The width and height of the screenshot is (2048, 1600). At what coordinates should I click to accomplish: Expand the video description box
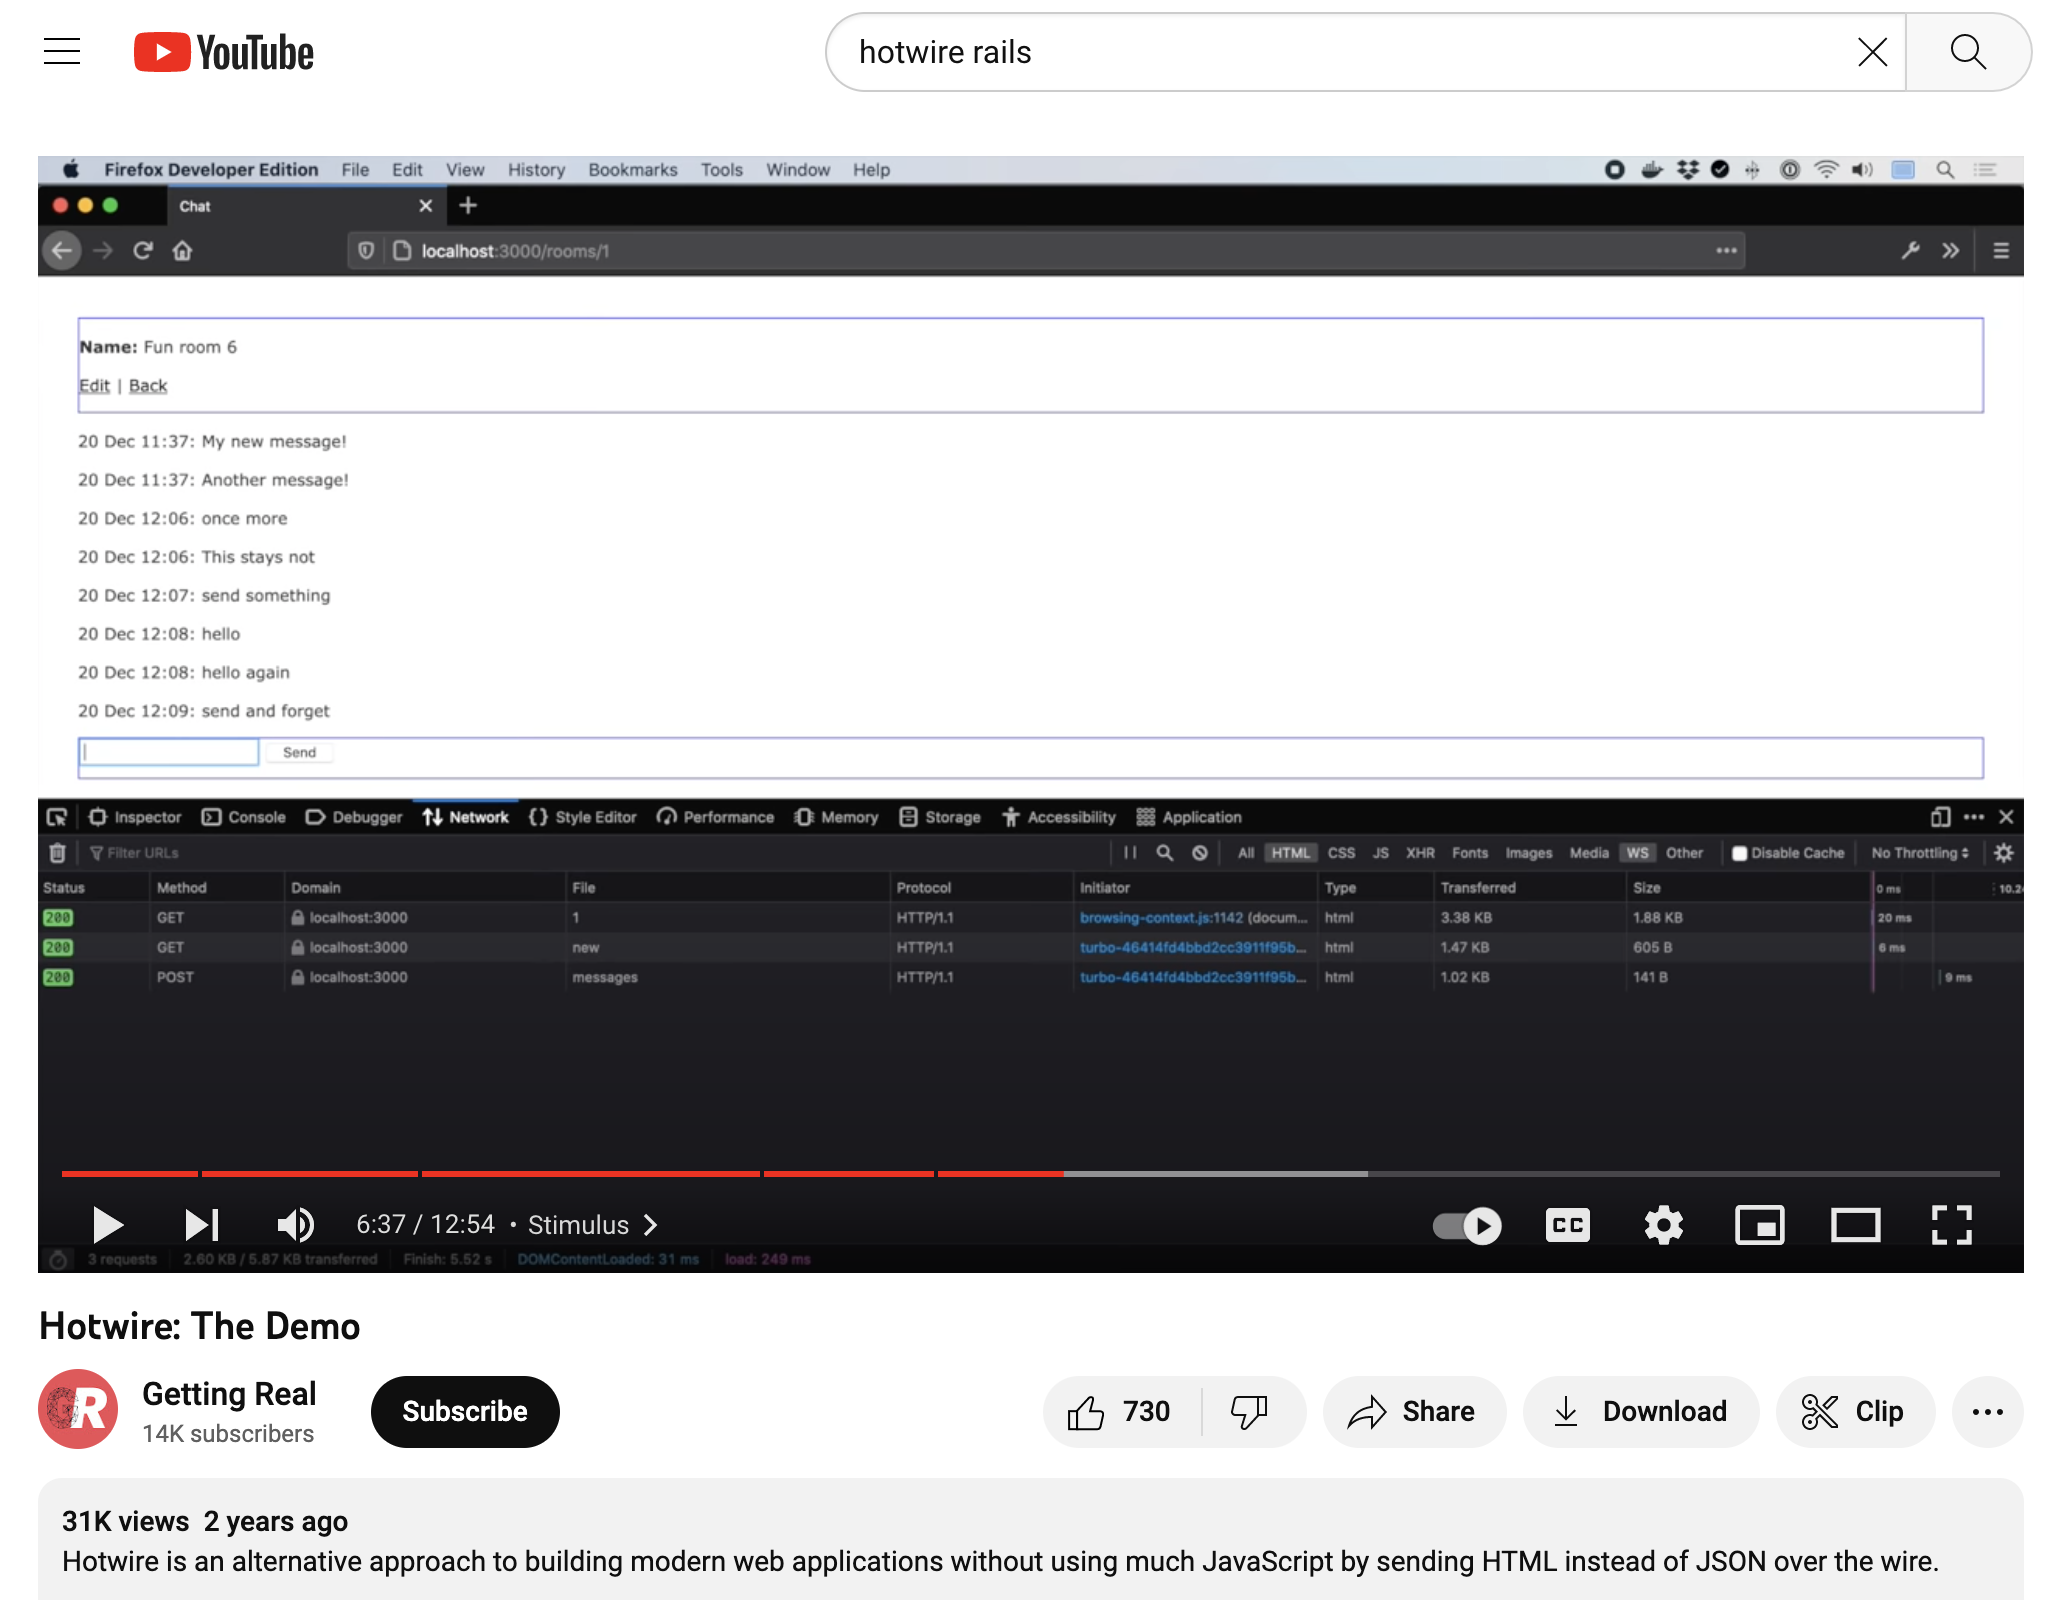click(x=1030, y=1540)
